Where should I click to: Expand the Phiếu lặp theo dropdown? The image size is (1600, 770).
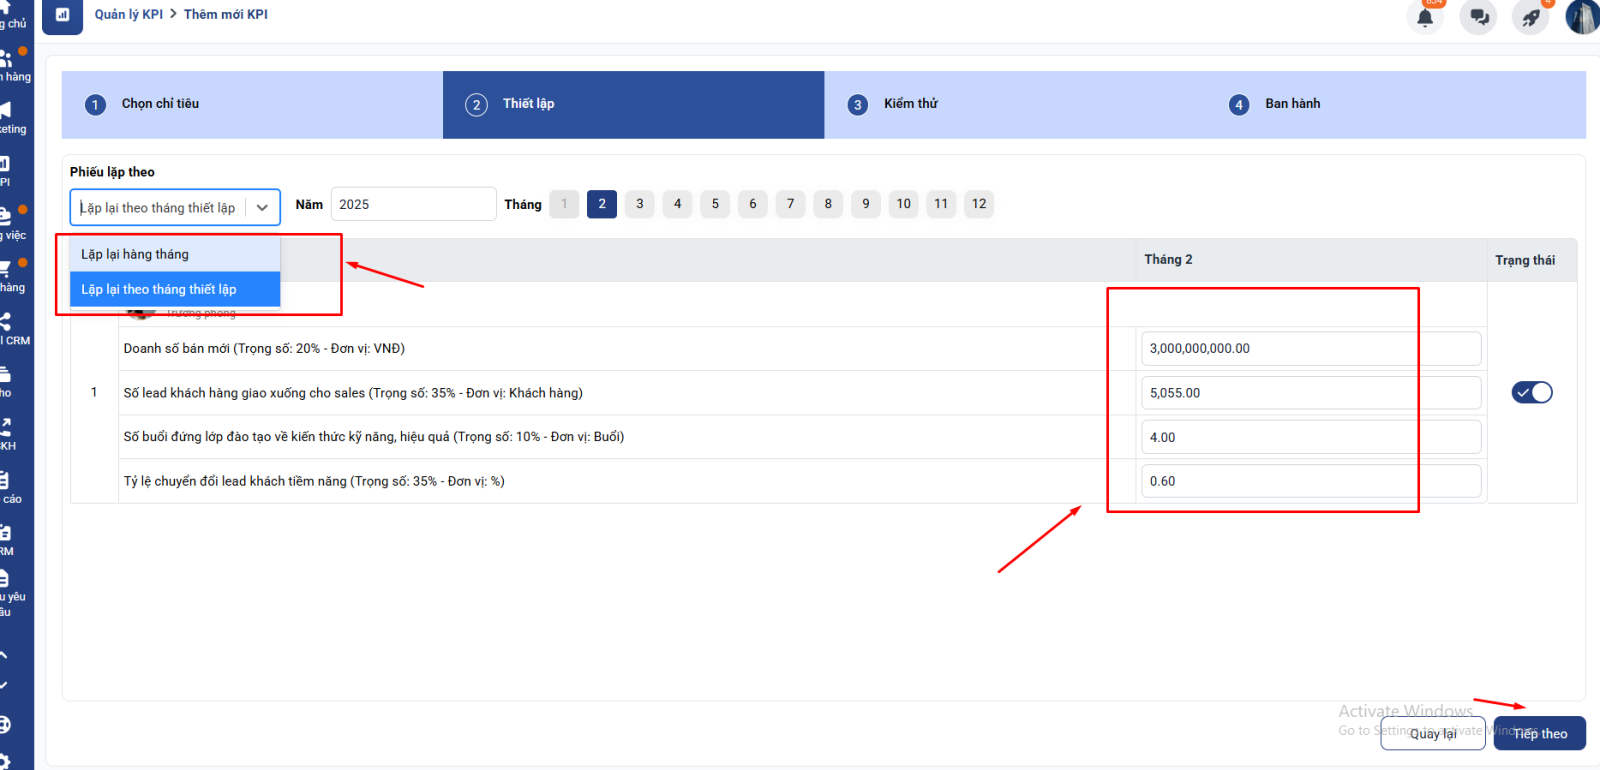click(174, 208)
